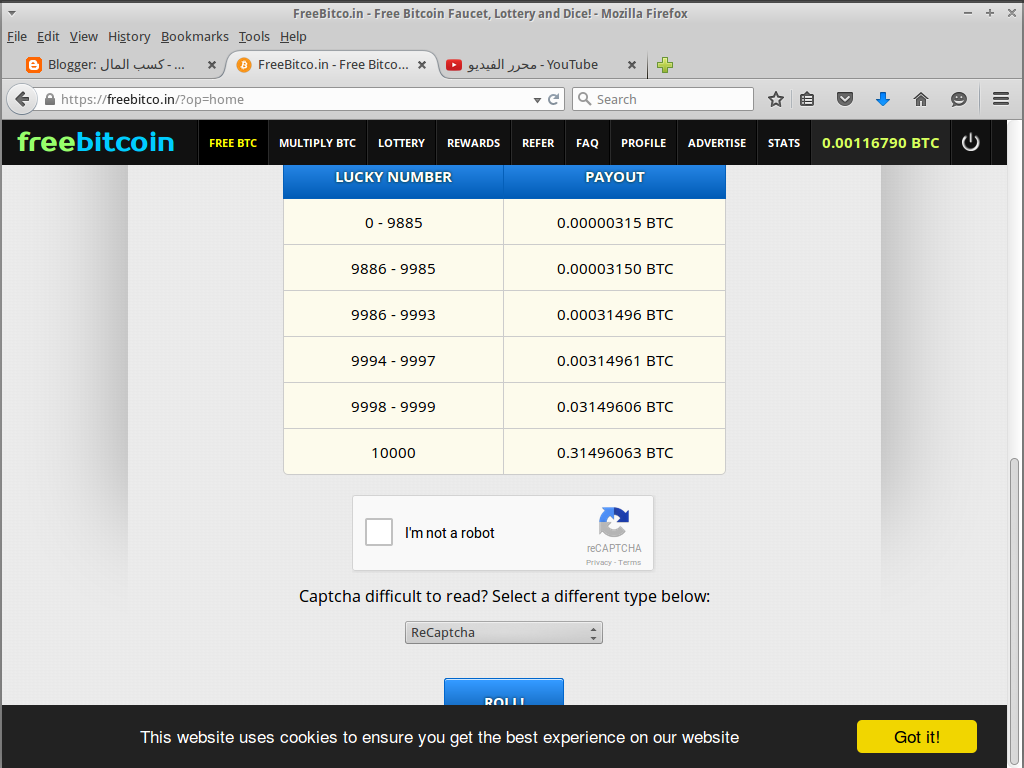Screen dimensions: 1024x768
Task: Bookmark this page with the star icon
Action: pyautogui.click(x=775, y=99)
